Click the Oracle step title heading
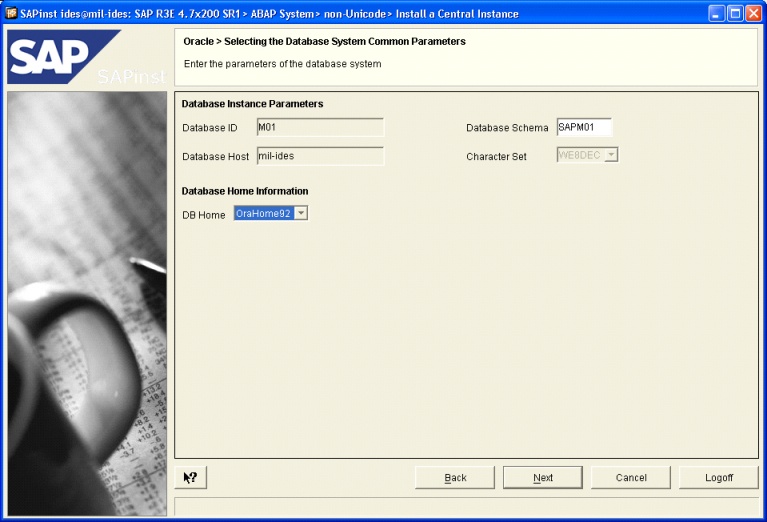Screen dimensions: 767x522 pos(324,42)
